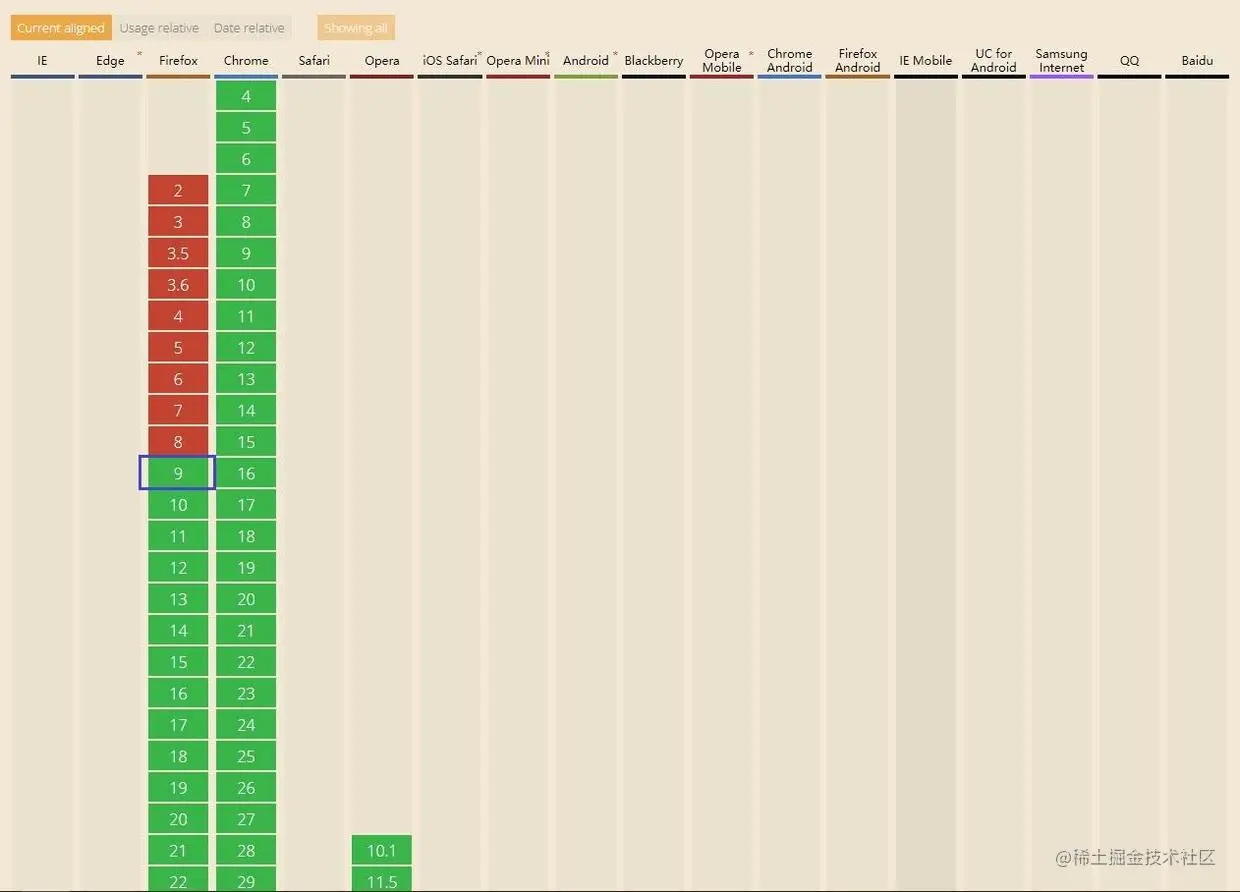Image resolution: width=1240 pixels, height=892 pixels.
Task: Select the red Firefox version 3 cell
Action: [178, 222]
